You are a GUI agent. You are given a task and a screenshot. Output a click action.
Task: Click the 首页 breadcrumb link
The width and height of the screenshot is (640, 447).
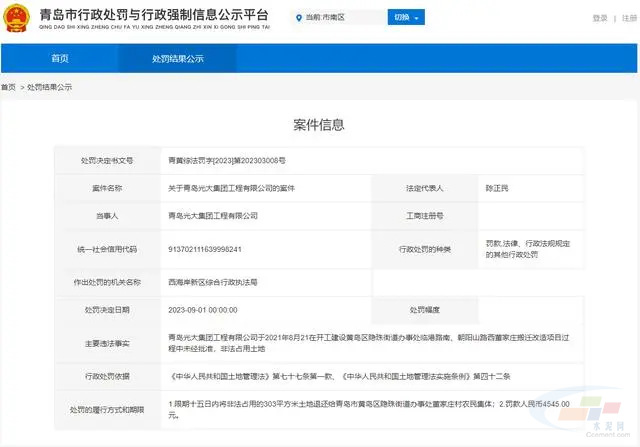[x=8, y=87]
